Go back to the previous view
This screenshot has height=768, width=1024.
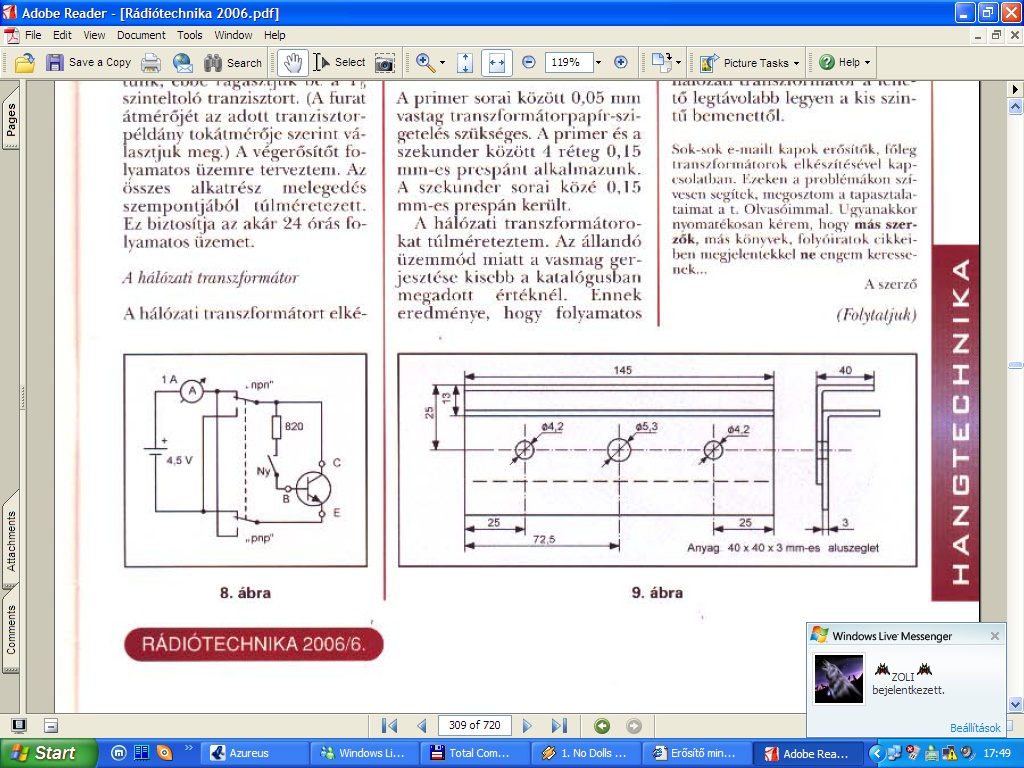[x=602, y=726]
